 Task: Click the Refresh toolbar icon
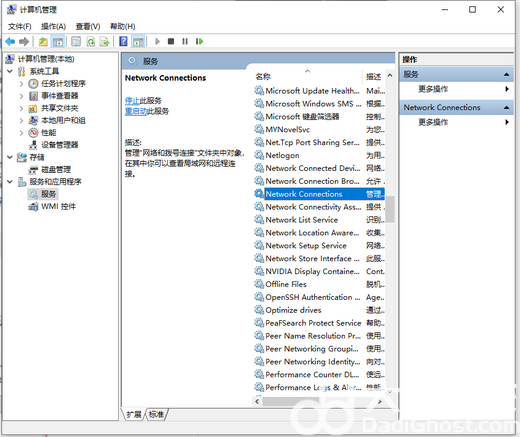[x=90, y=42]
